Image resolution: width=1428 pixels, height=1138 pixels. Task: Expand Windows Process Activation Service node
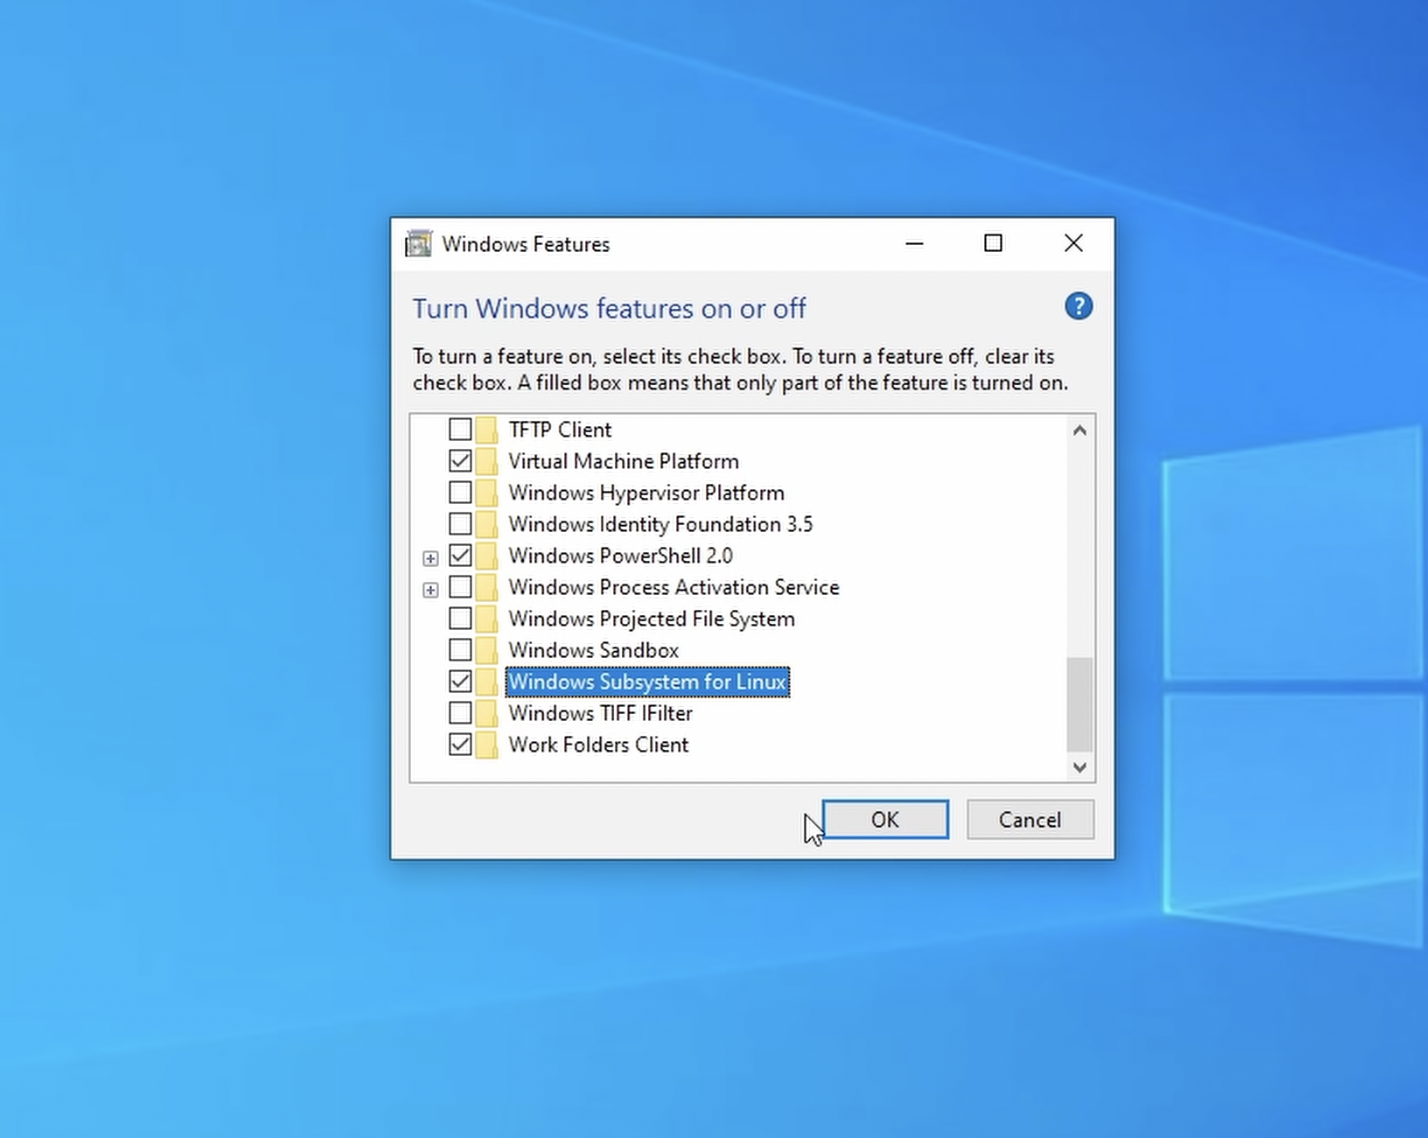(x=430, y=590)
